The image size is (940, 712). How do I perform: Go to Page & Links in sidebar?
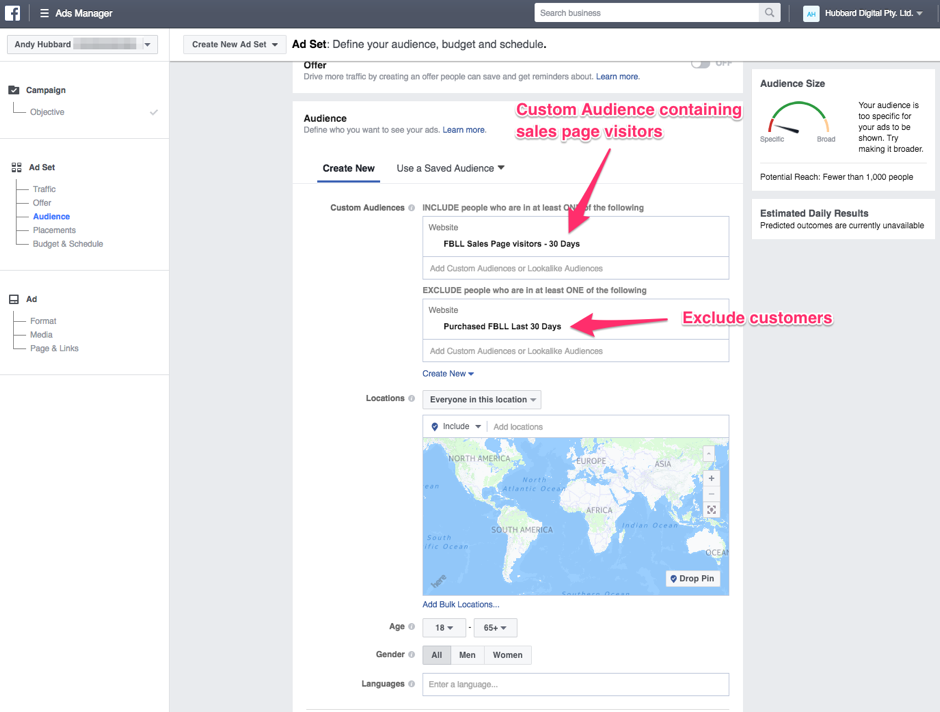[54, 348]
